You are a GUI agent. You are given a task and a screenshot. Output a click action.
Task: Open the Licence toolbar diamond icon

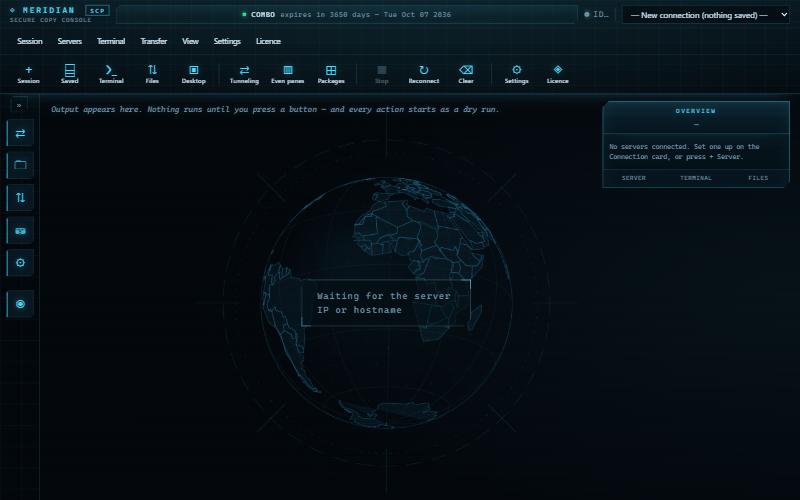(x=558, y=74)
